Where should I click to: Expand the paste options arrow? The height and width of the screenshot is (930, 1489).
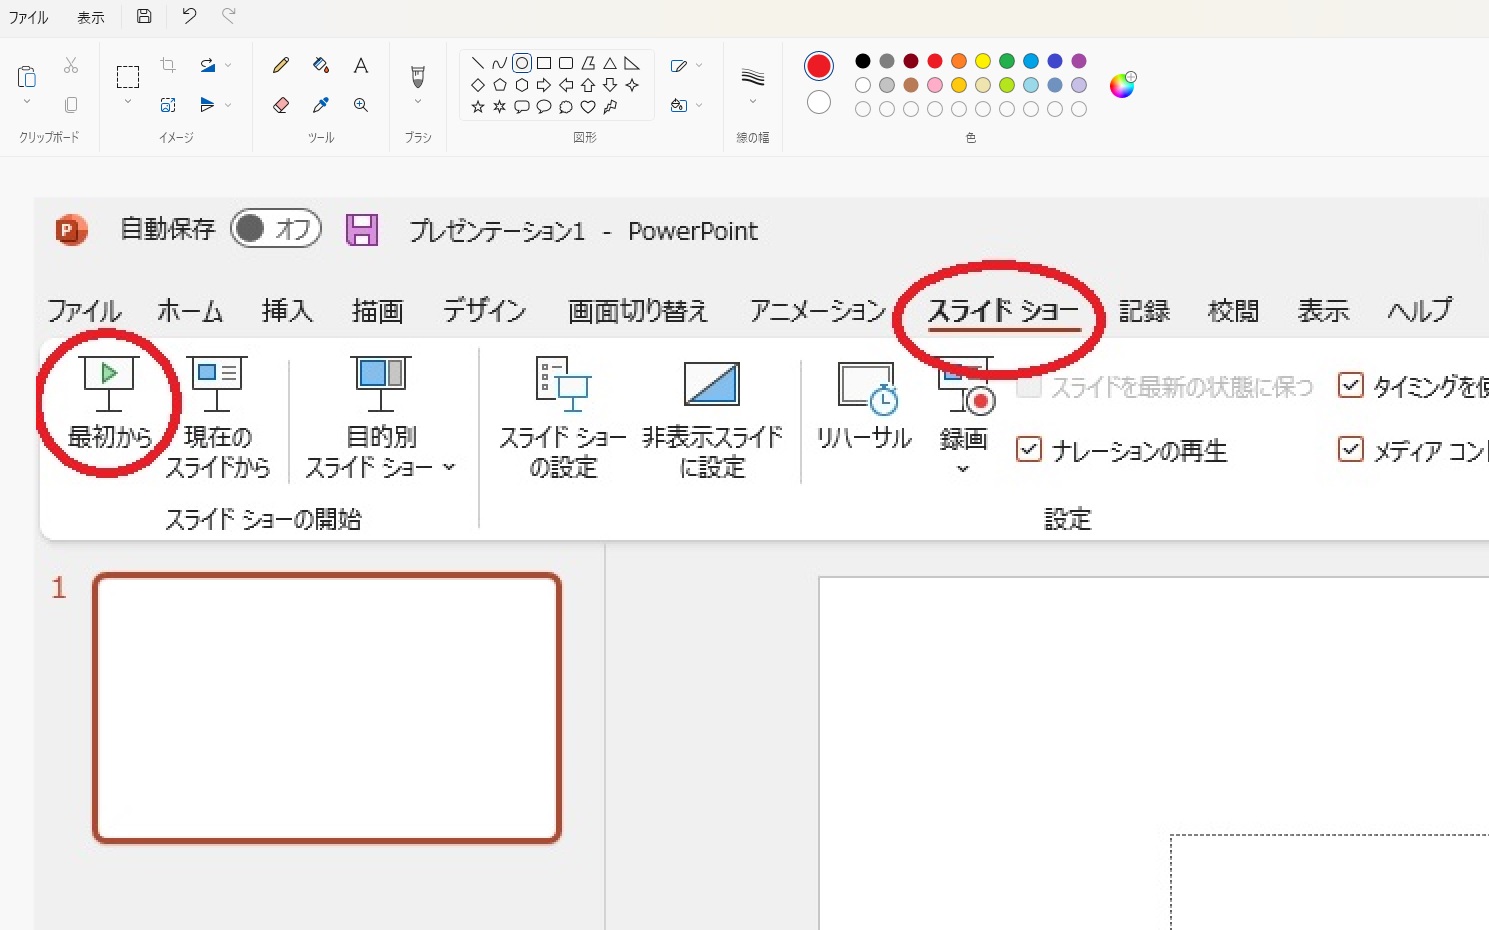(27, 102)
